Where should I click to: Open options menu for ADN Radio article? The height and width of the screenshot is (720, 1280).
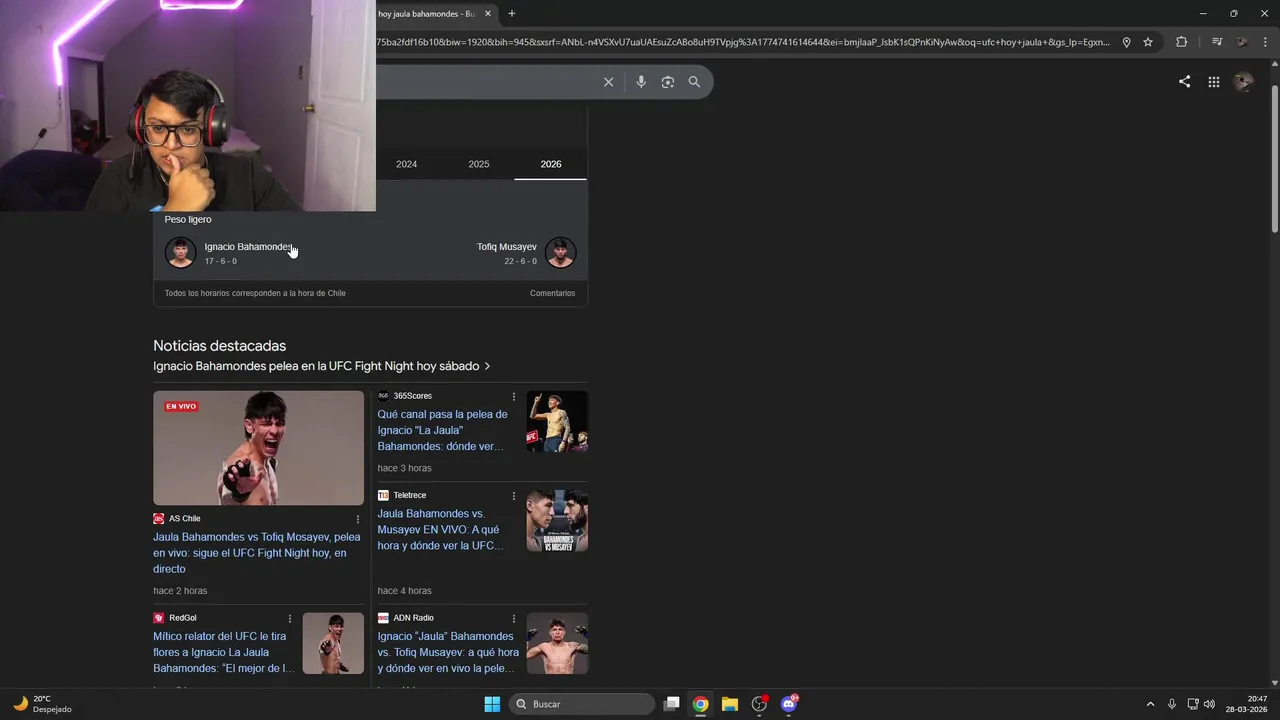514,619
